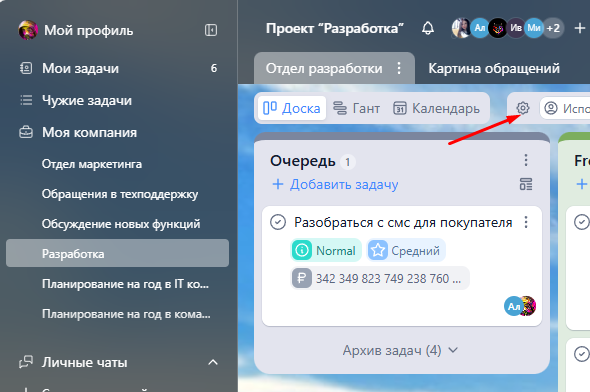This screenshot has height=392, width=590.
Task: Mark Разобраться с смс task as complete
Action: (x=278, y=222)
